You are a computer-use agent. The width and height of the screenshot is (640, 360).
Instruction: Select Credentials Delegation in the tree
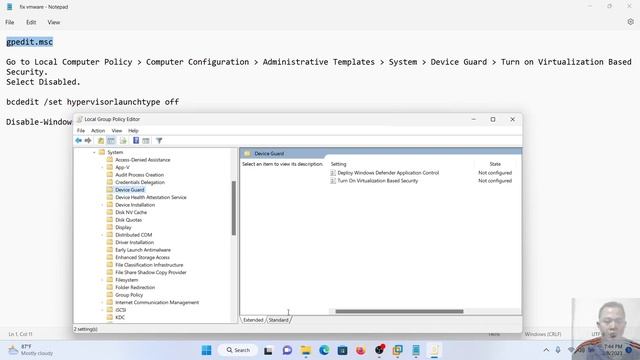[140, 182]
